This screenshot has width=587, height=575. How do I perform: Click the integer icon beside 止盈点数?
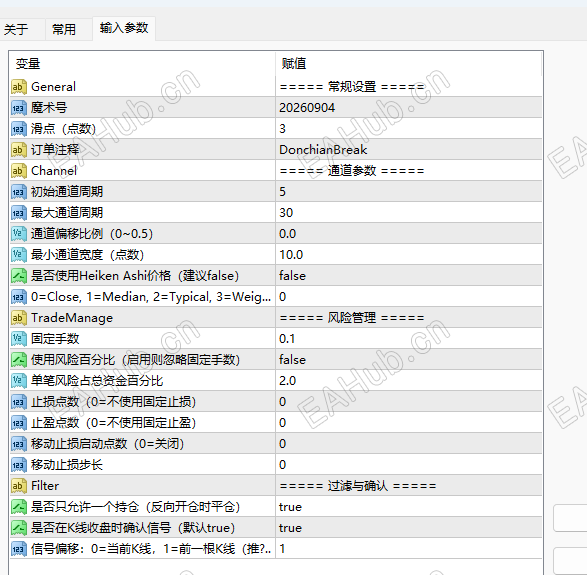[x=19, y=423]
